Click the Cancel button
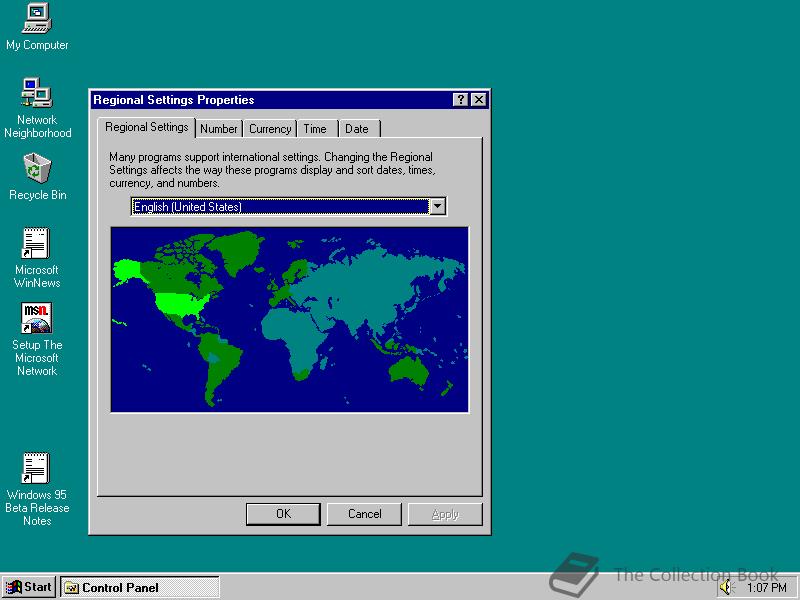The height and width of the screenshot is (600, 800). pyautogui.click(x=364, y=514)
